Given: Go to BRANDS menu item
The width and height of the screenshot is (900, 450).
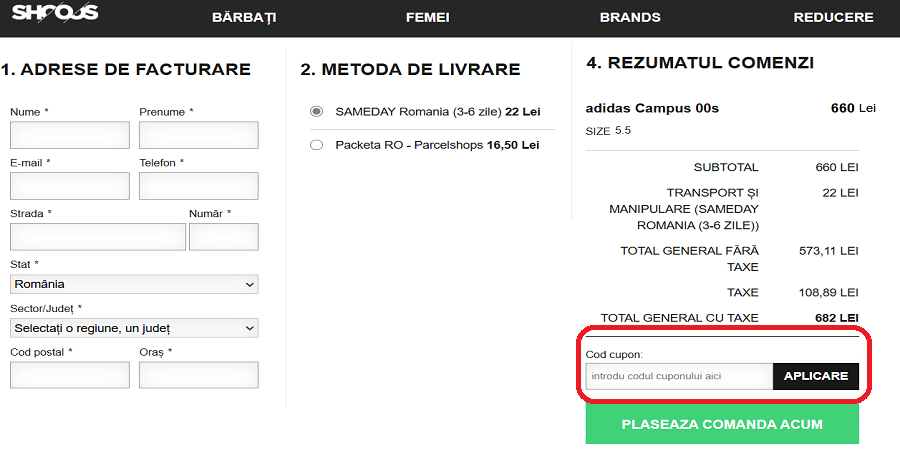Looking at the screenshot, I should [x=630, y=17].
